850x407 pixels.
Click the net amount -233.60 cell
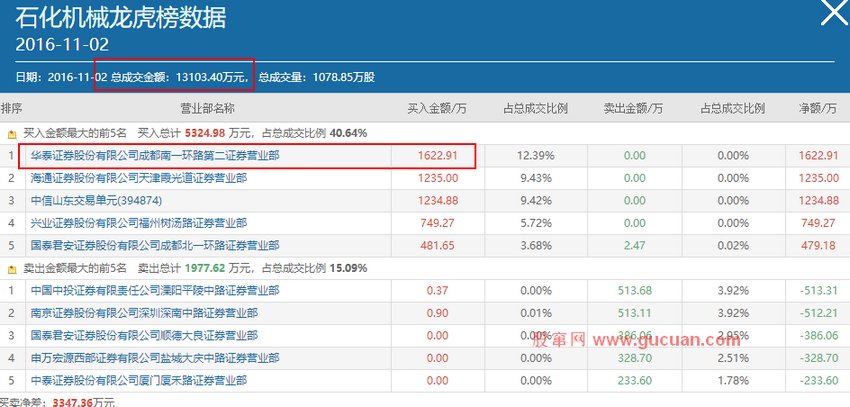[818, 381]
